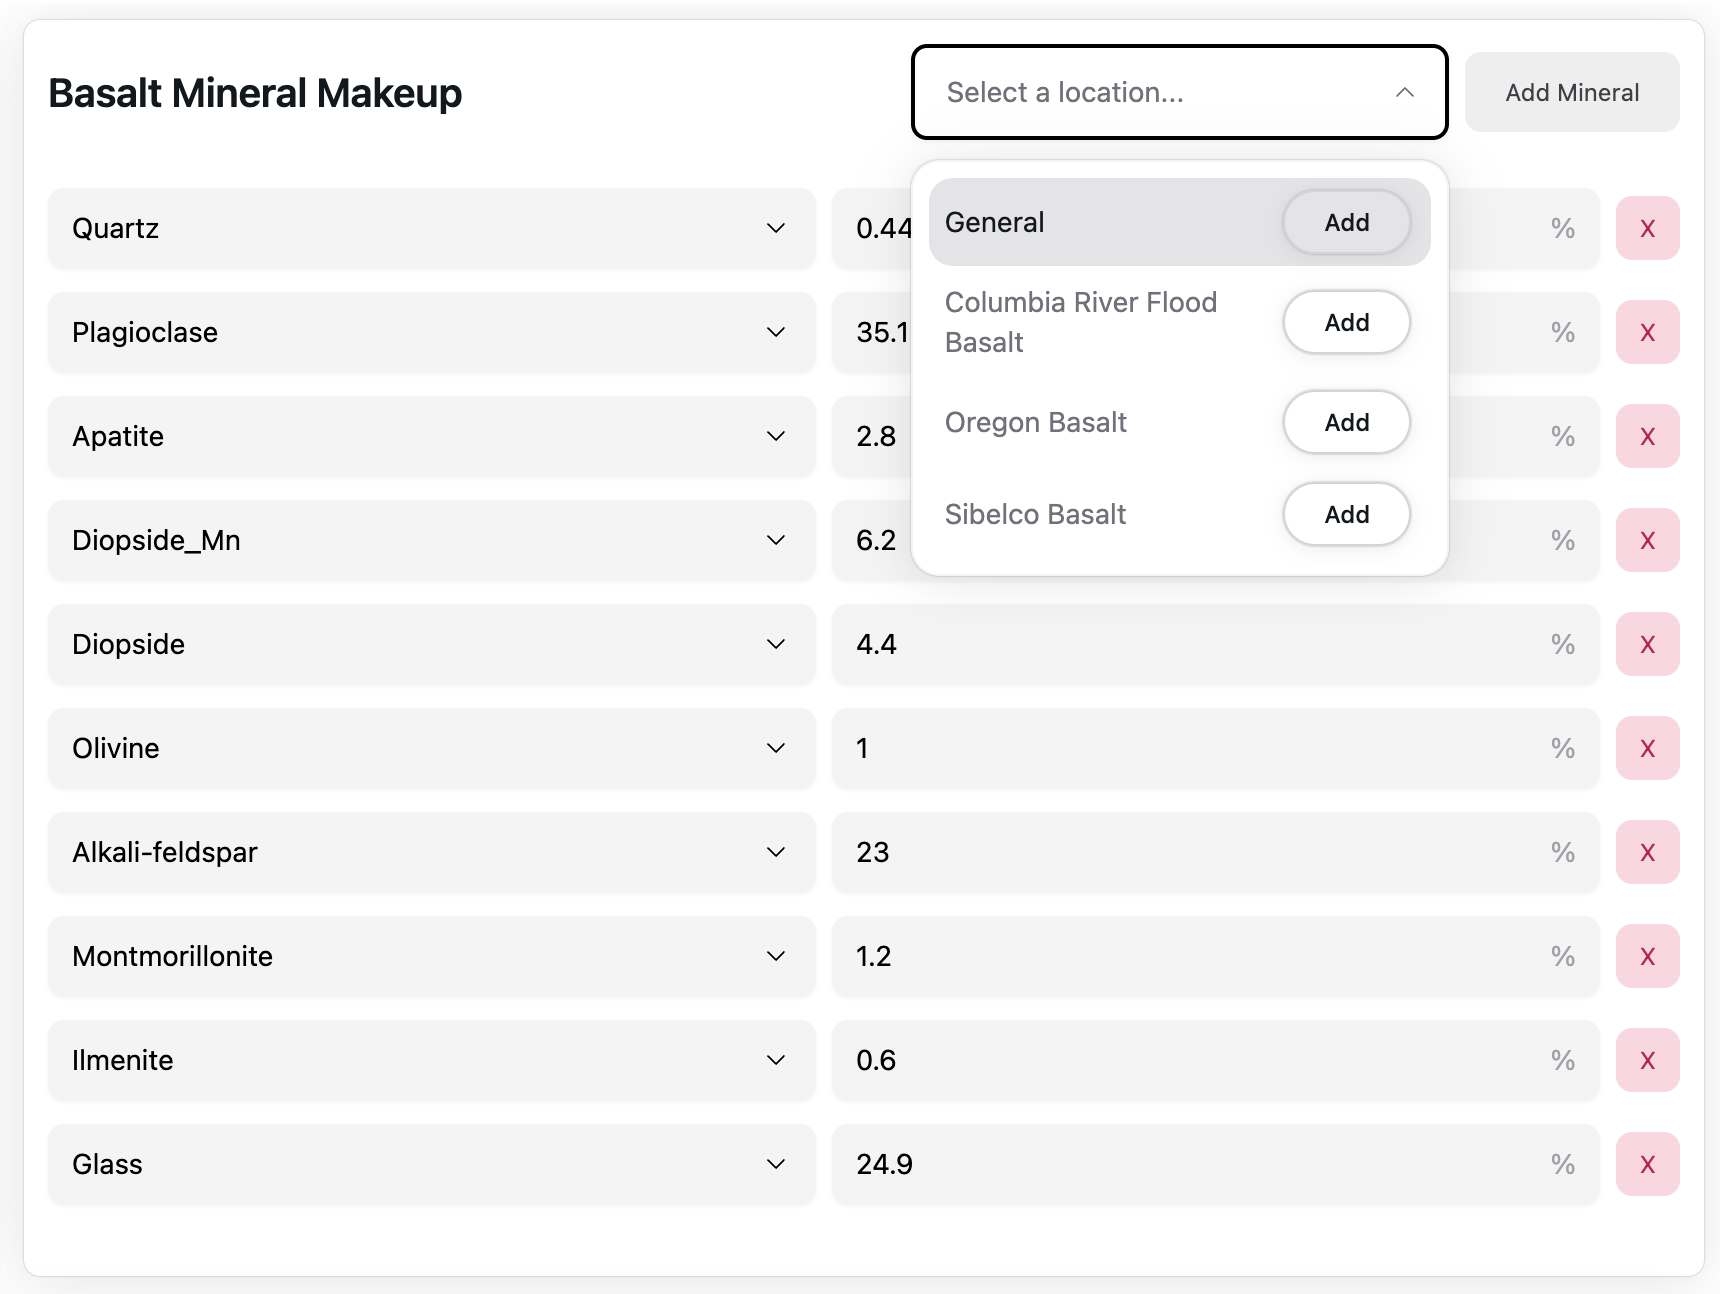
Task: Remove the Olivine row using X
Action: [x=1647, y=749]
